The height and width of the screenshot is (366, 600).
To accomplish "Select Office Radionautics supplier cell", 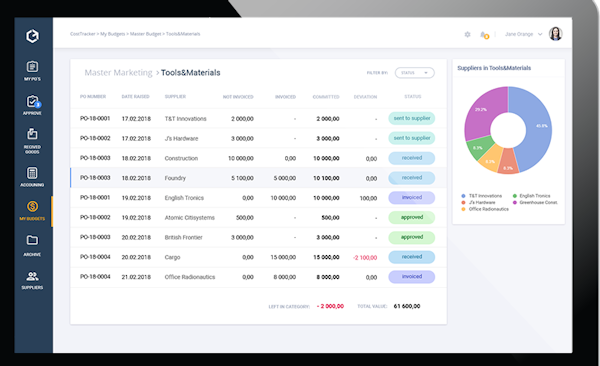I will tap(190, 277).
